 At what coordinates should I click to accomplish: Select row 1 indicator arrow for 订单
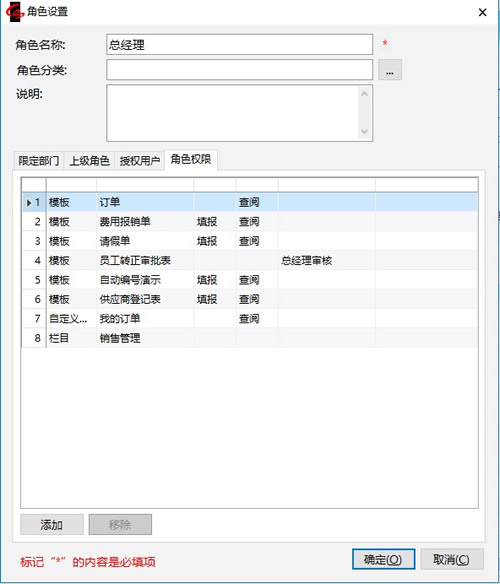click(x=29, y=203)
